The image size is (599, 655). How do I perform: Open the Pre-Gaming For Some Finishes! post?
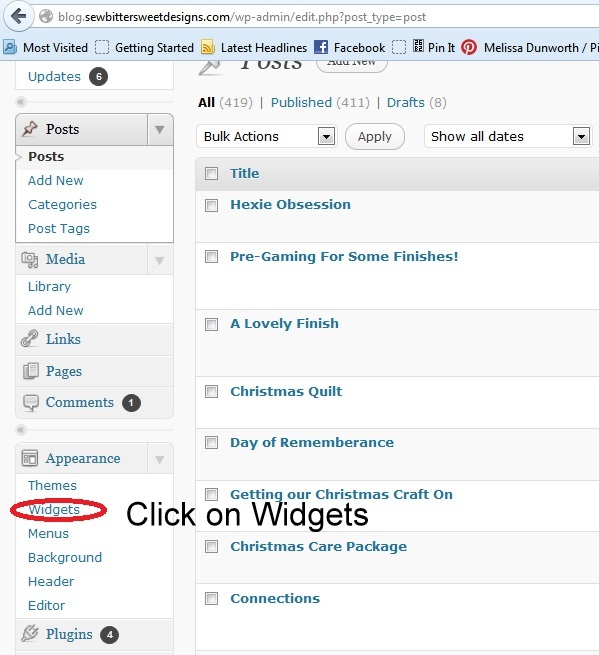tap(344, 256)
